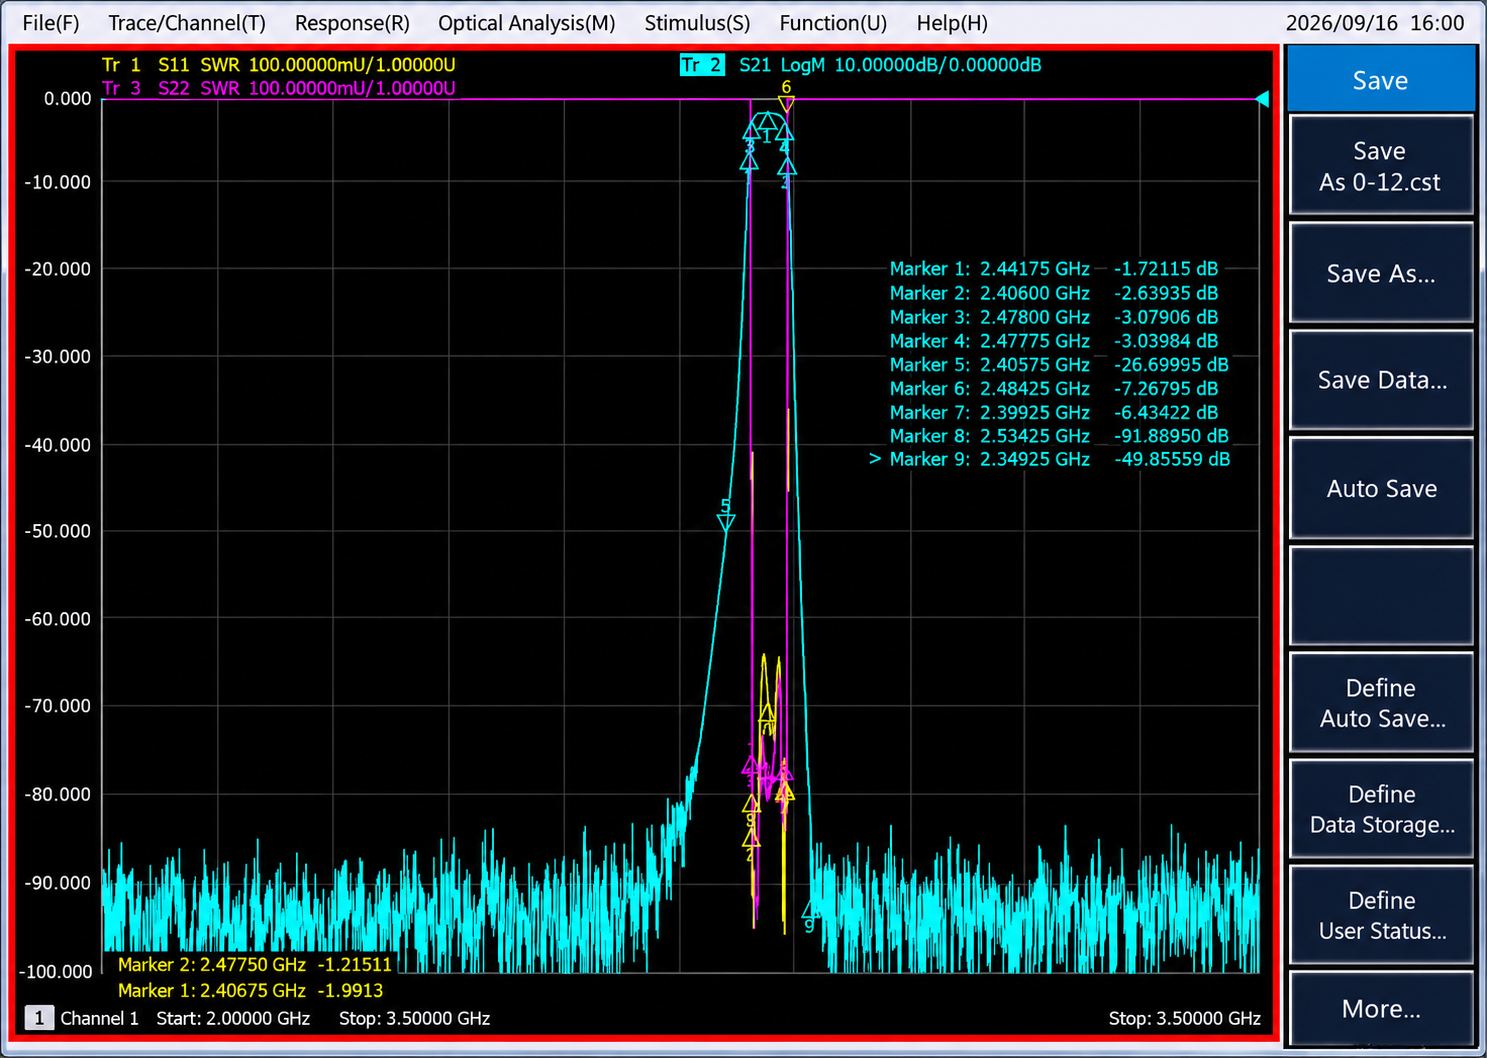Select Marker 1 readout 2.44175 GHz row
The width and height of the screenshot is (1487, 1058).
click(1054, 269)
